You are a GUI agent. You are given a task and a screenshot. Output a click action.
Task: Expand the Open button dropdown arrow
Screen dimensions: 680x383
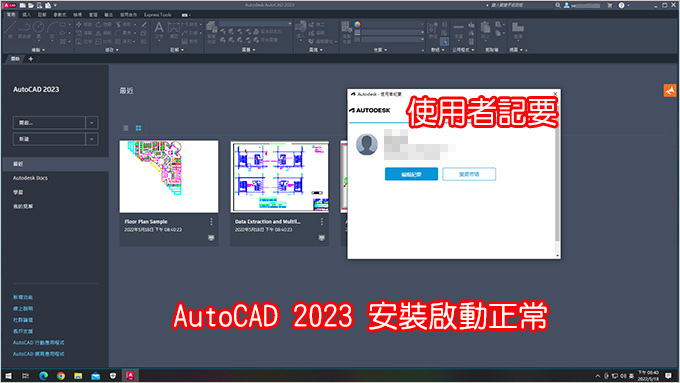92,123
